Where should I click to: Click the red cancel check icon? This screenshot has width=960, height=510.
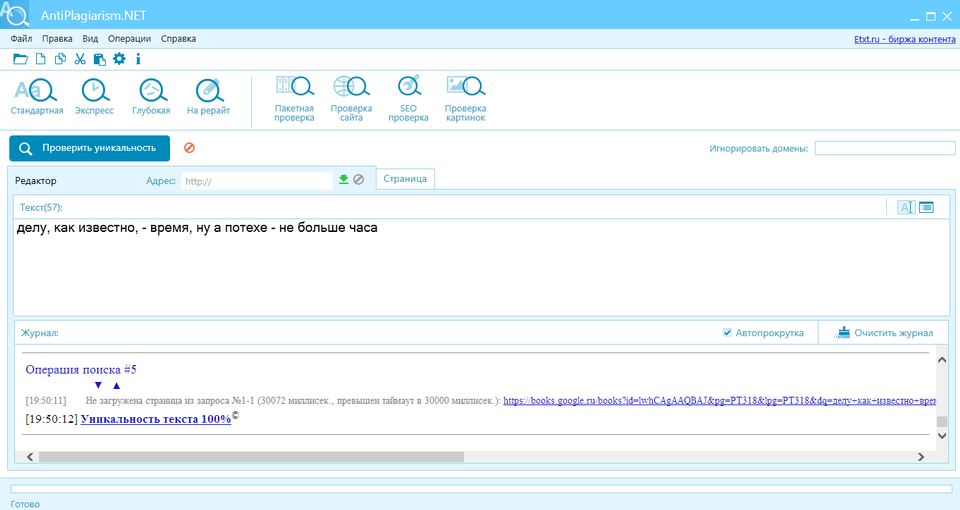(x=189, y=148)
